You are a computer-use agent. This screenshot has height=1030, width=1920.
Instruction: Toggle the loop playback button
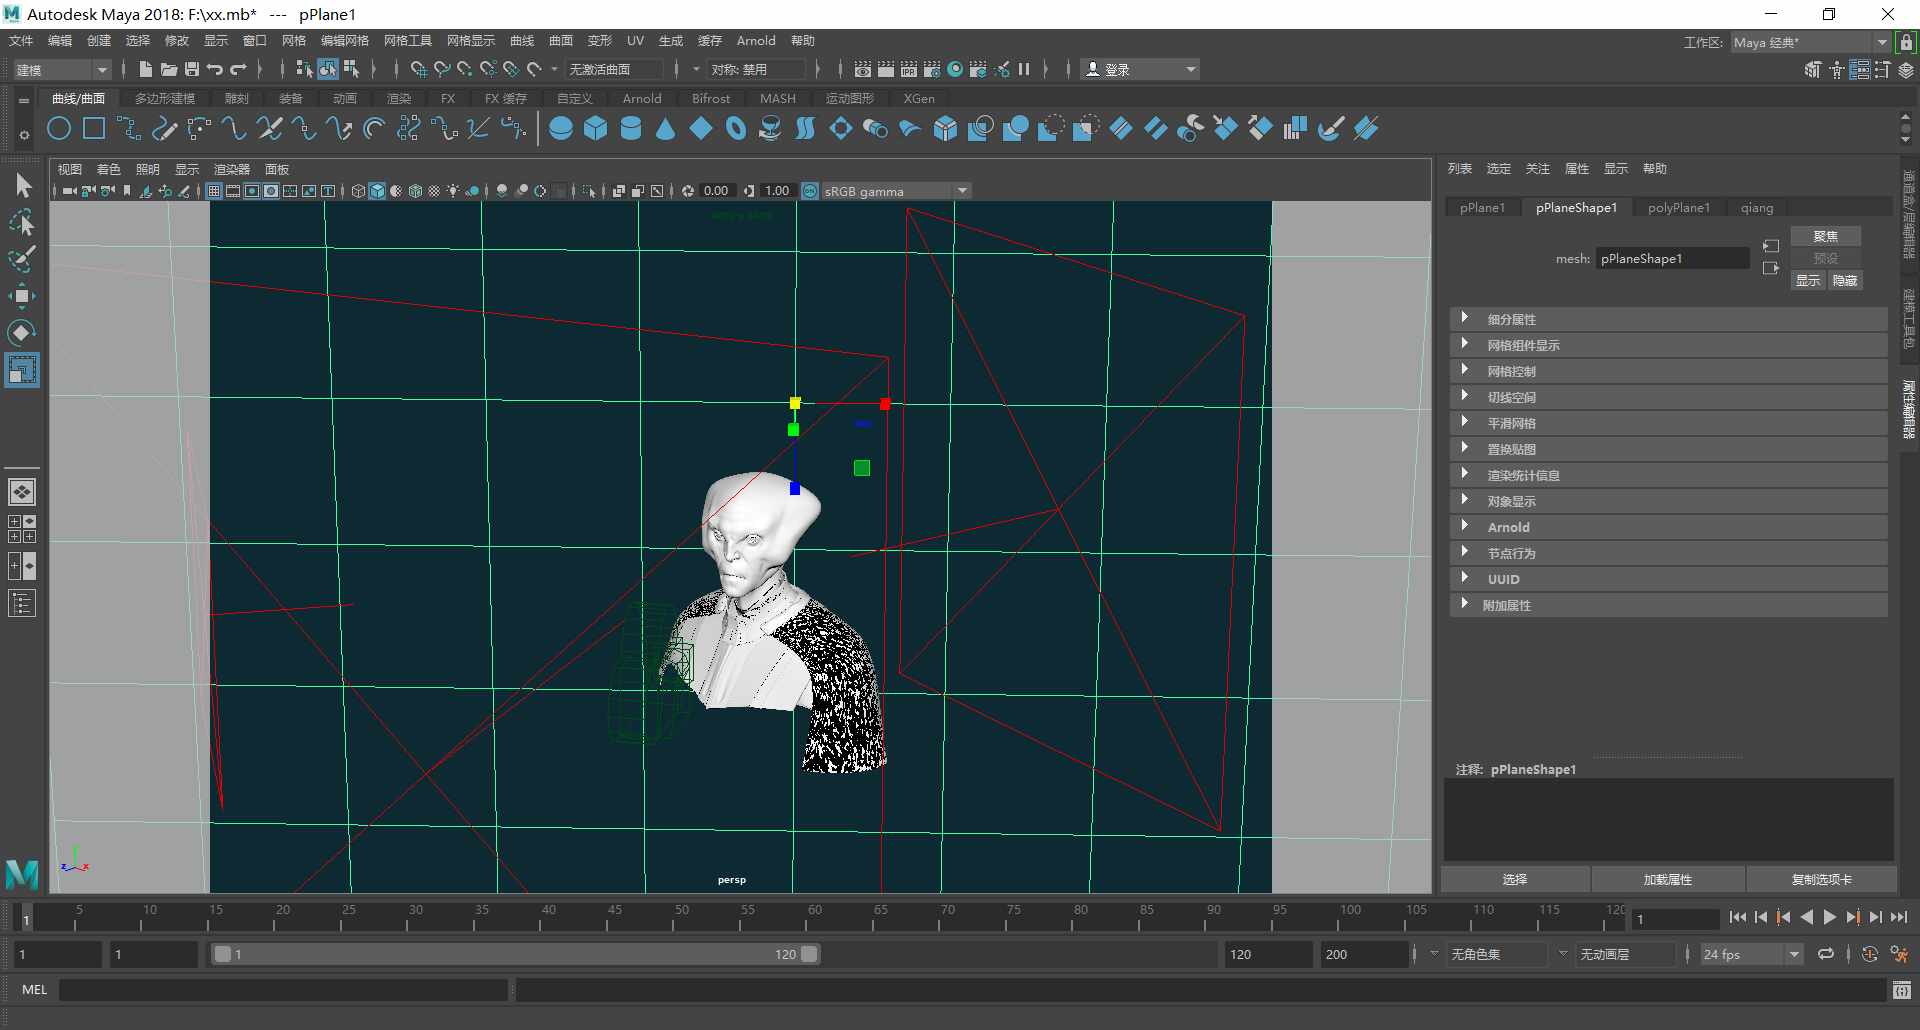(1826, 954)
